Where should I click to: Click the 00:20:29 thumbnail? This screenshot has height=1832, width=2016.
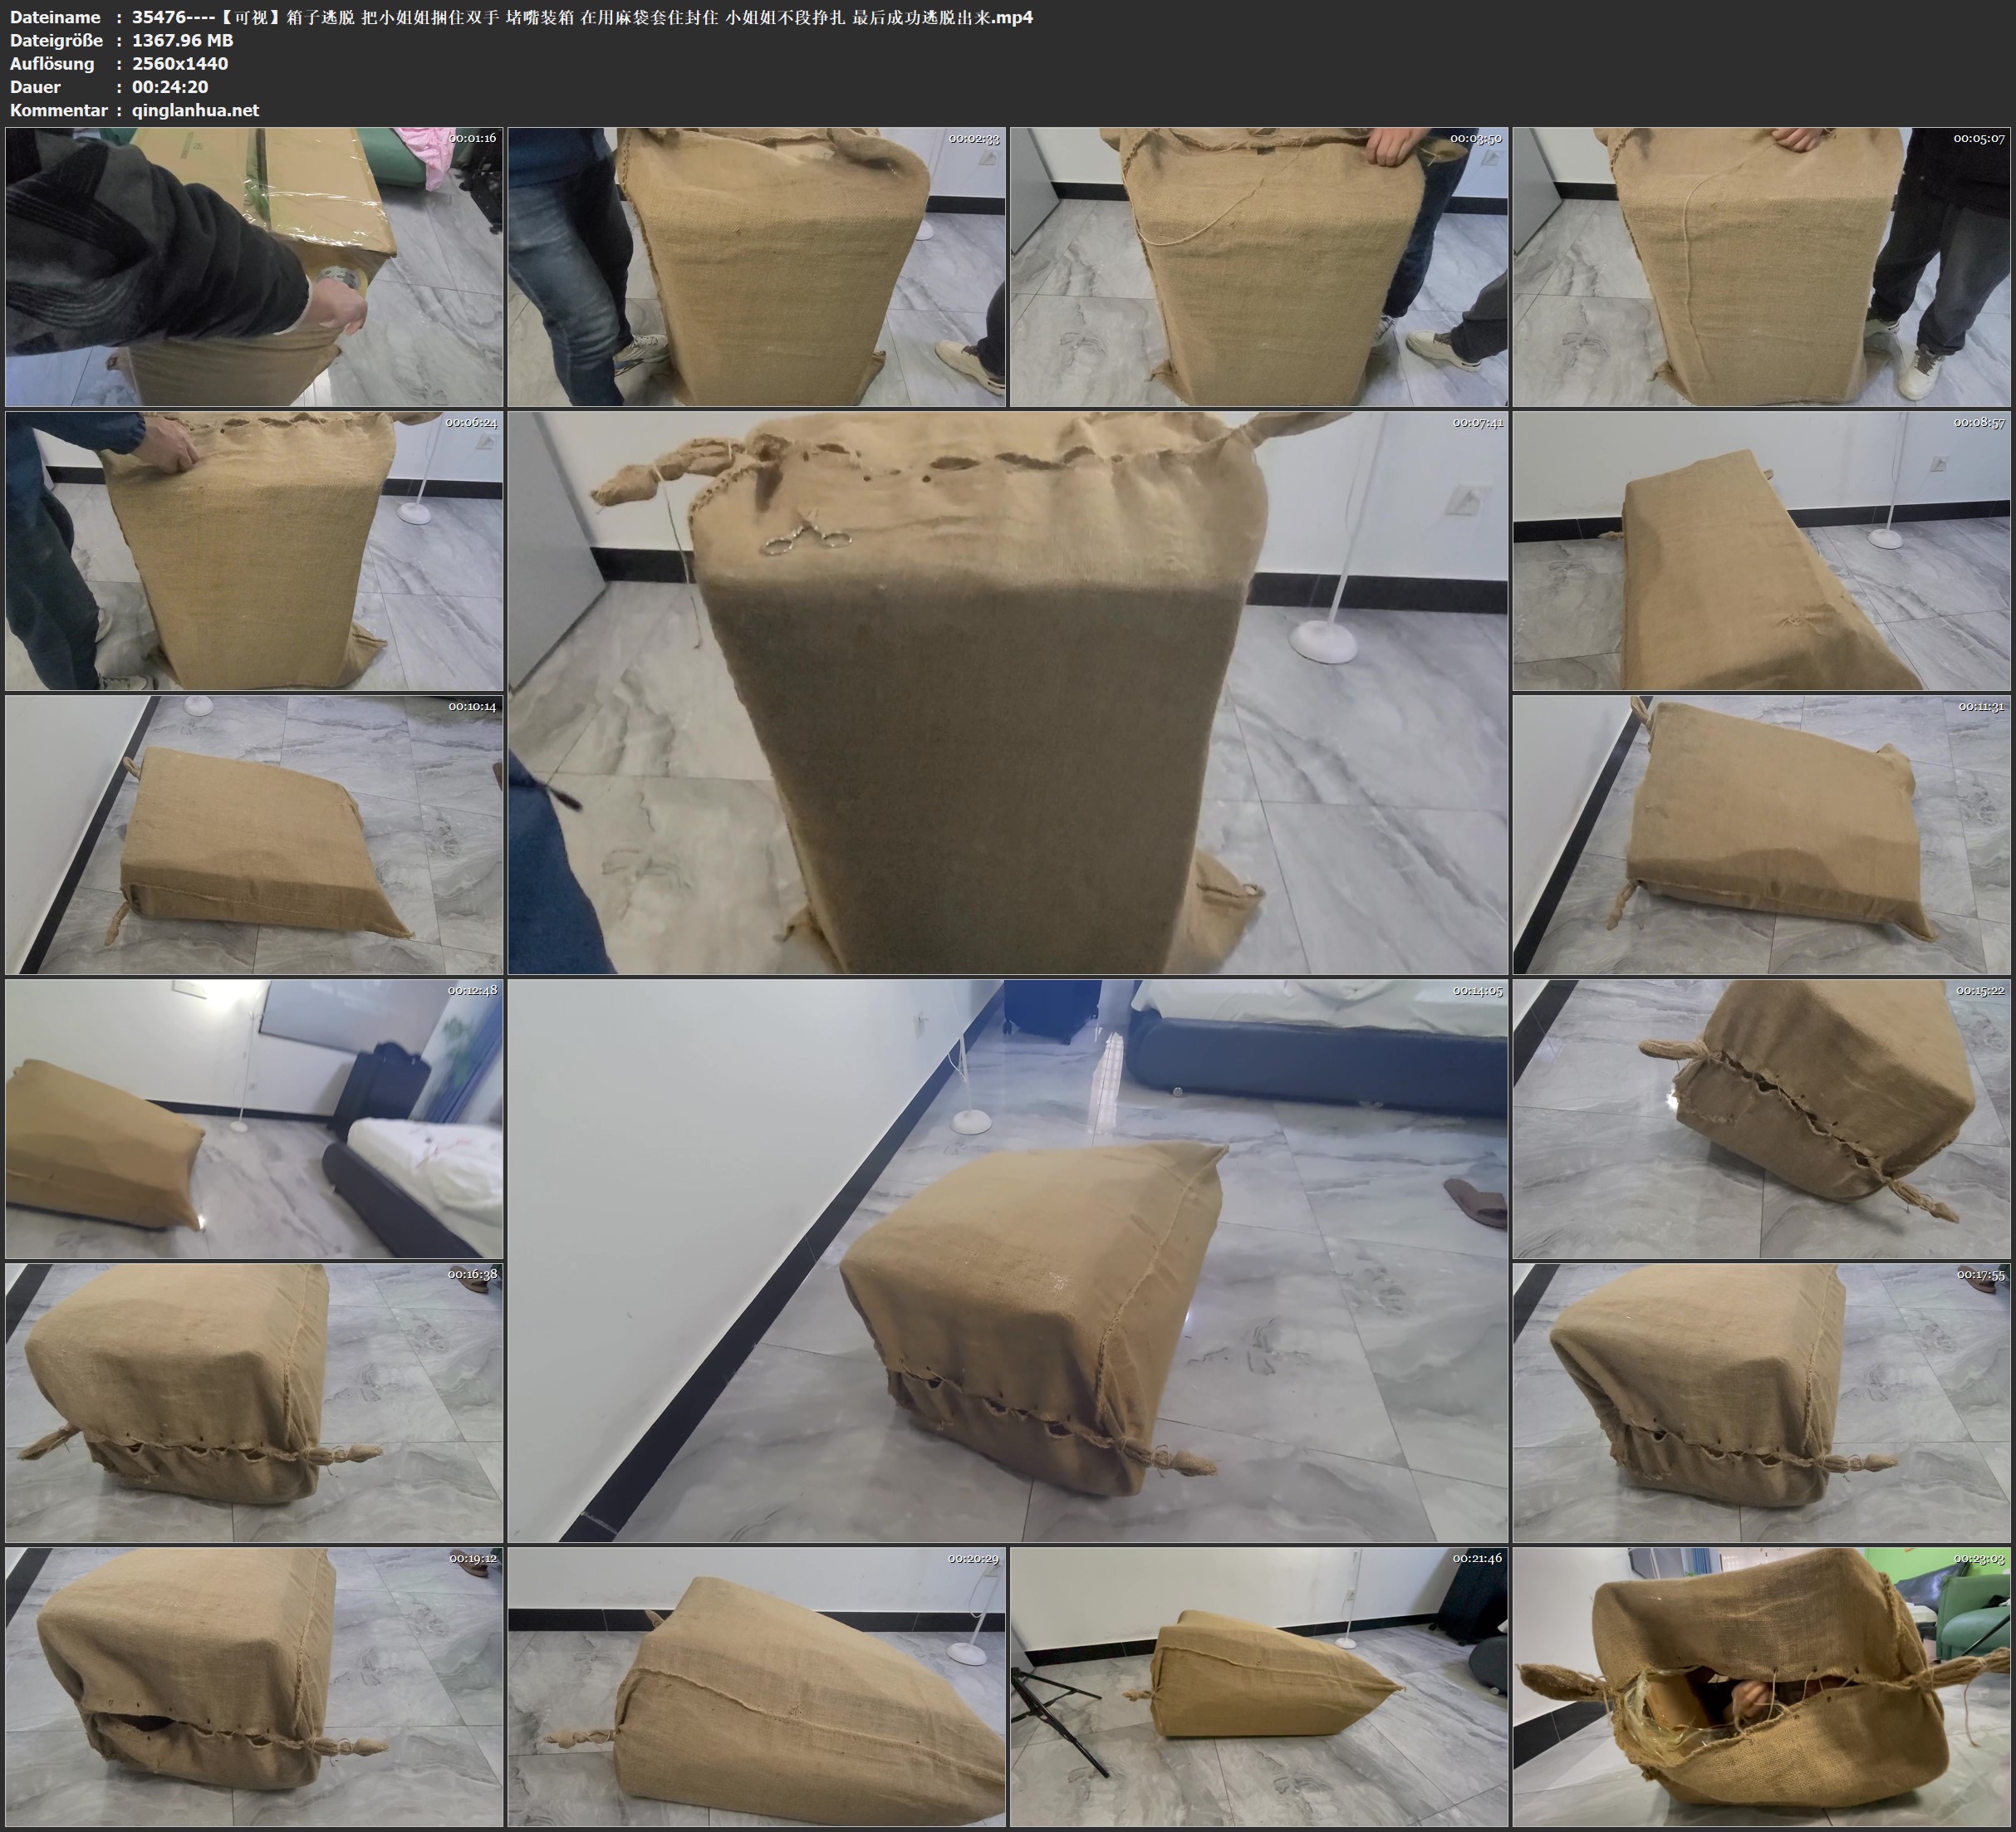click(x=756, y=1687)
